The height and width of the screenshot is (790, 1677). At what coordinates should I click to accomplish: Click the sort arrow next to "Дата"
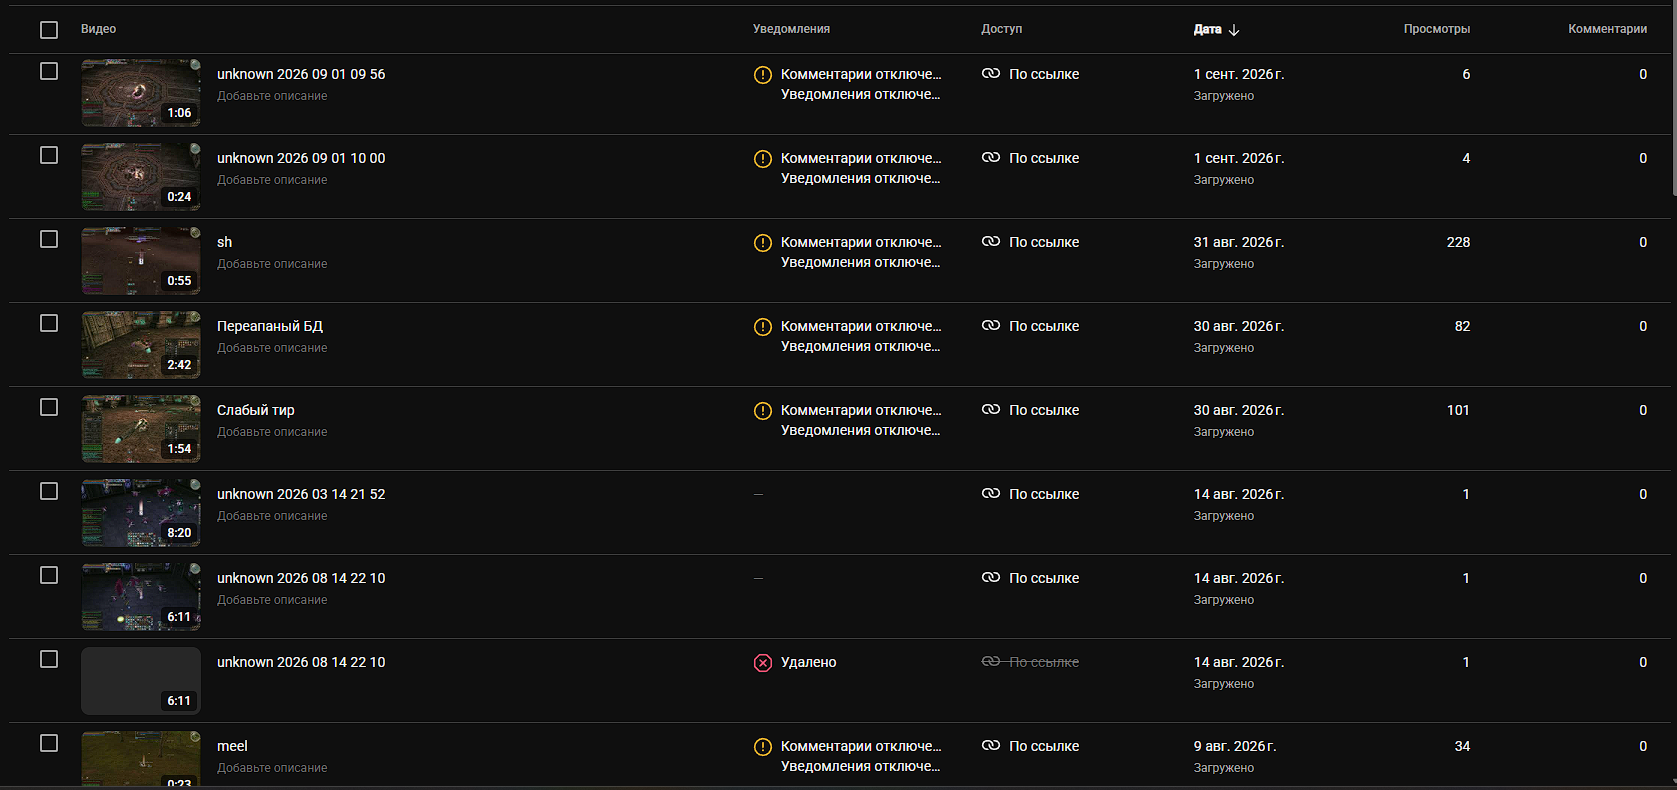1234,30
